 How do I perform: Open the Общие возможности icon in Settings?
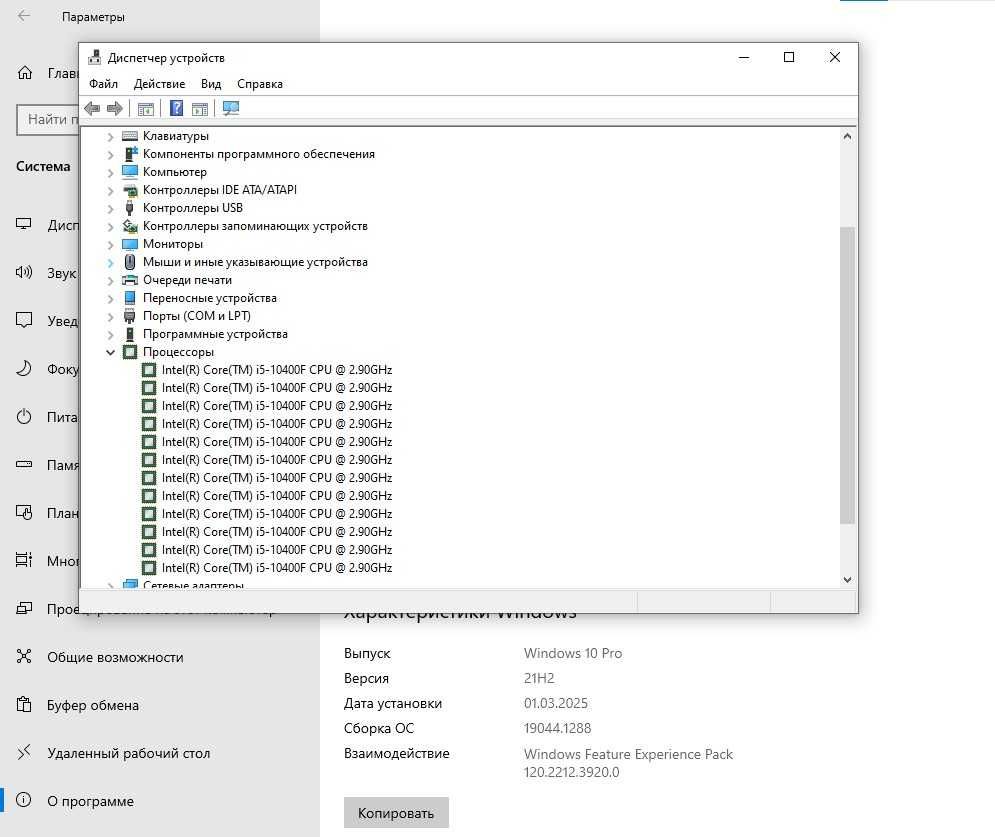click(x=24, y=656)
